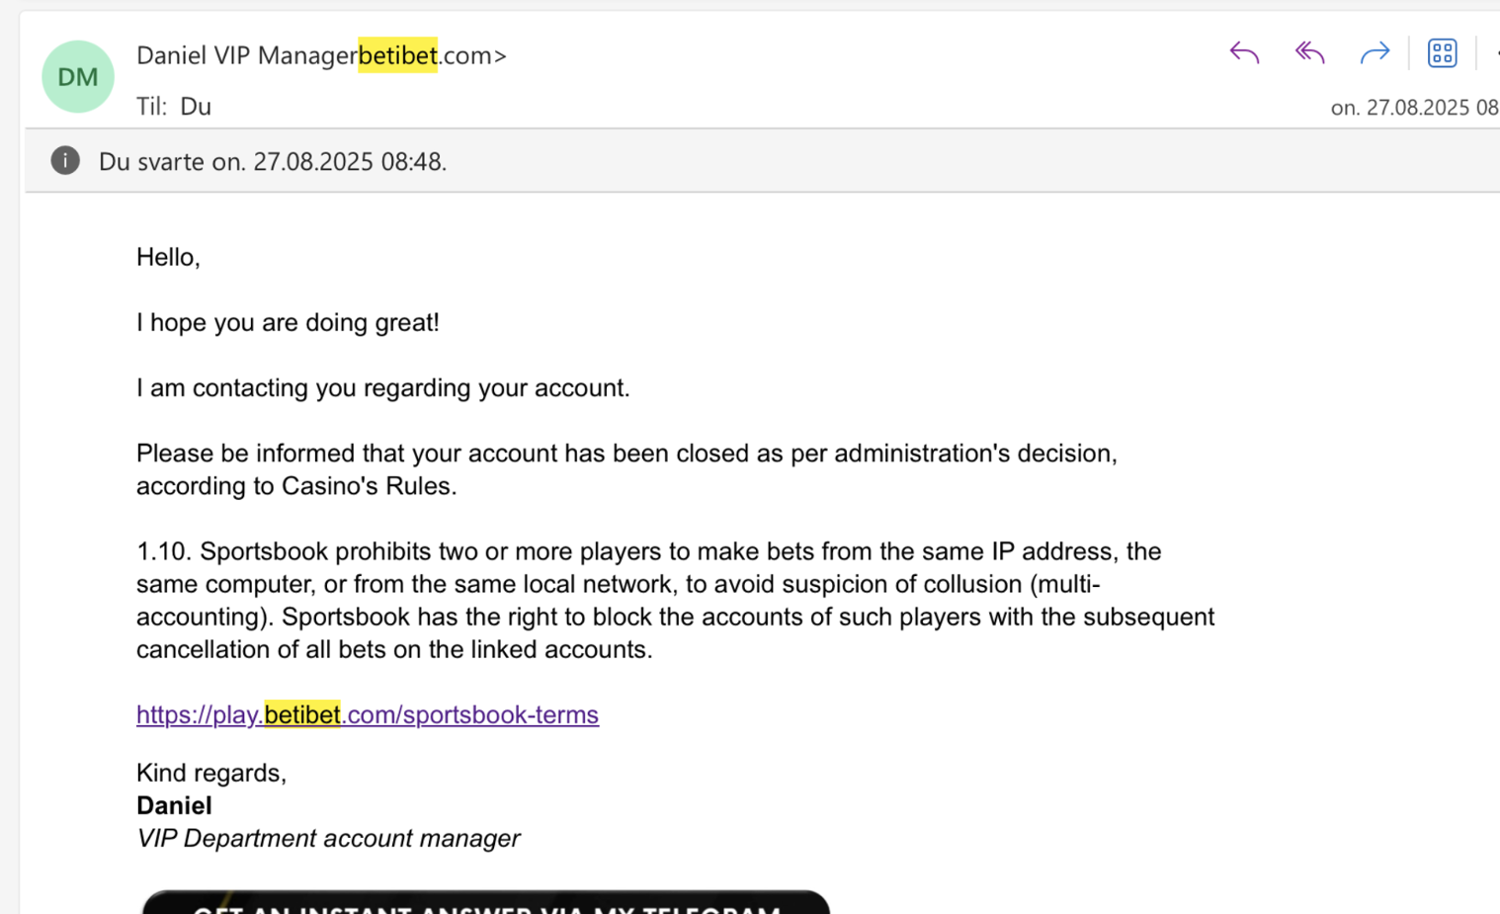Open the apps grid icon
Viewport: 1500px width, 914px height.
(x=1442, y=53)
